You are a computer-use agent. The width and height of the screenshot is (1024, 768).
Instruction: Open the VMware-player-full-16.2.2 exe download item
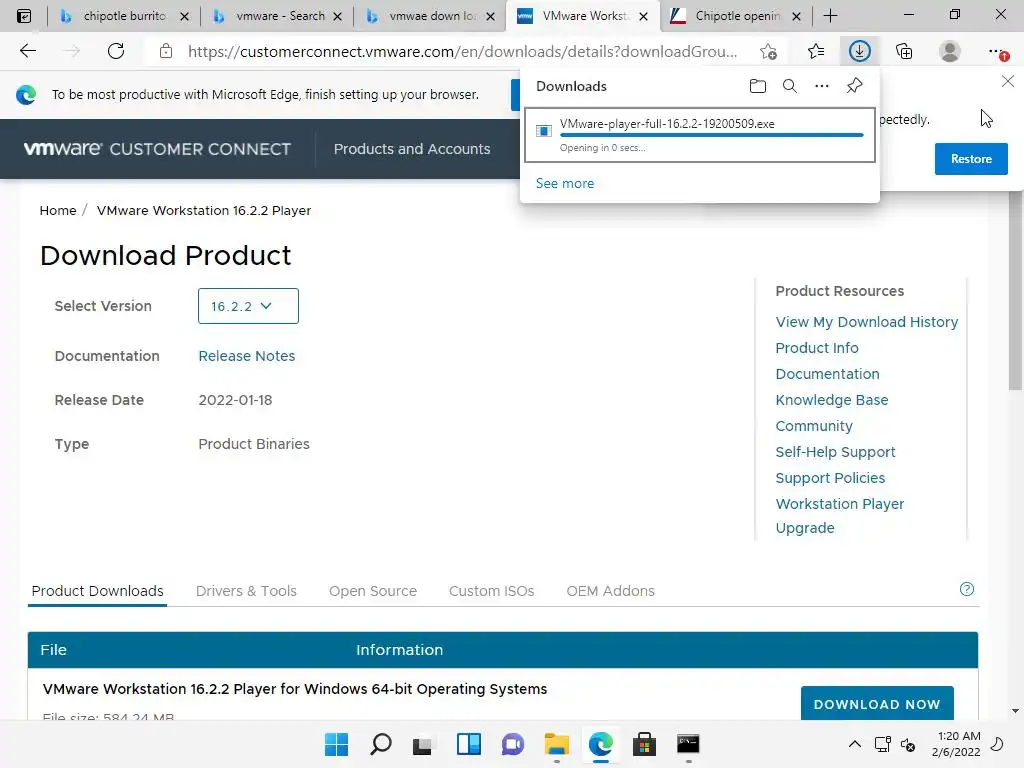(699, 135)
